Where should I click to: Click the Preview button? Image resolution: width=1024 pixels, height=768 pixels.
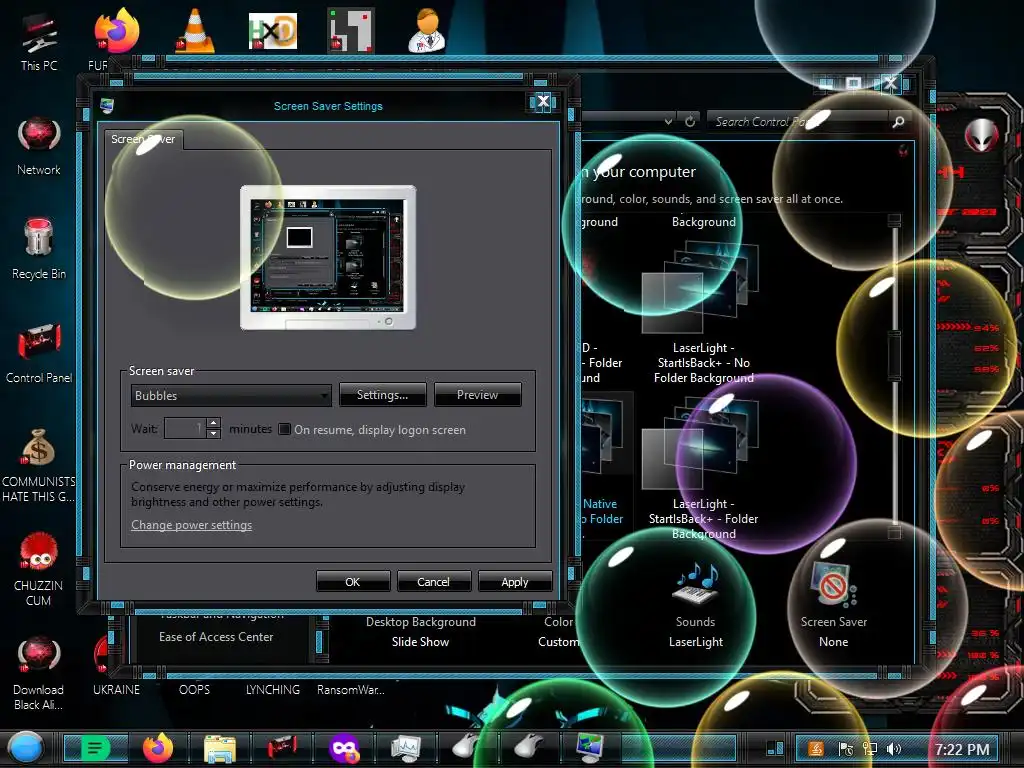point(477,394)
